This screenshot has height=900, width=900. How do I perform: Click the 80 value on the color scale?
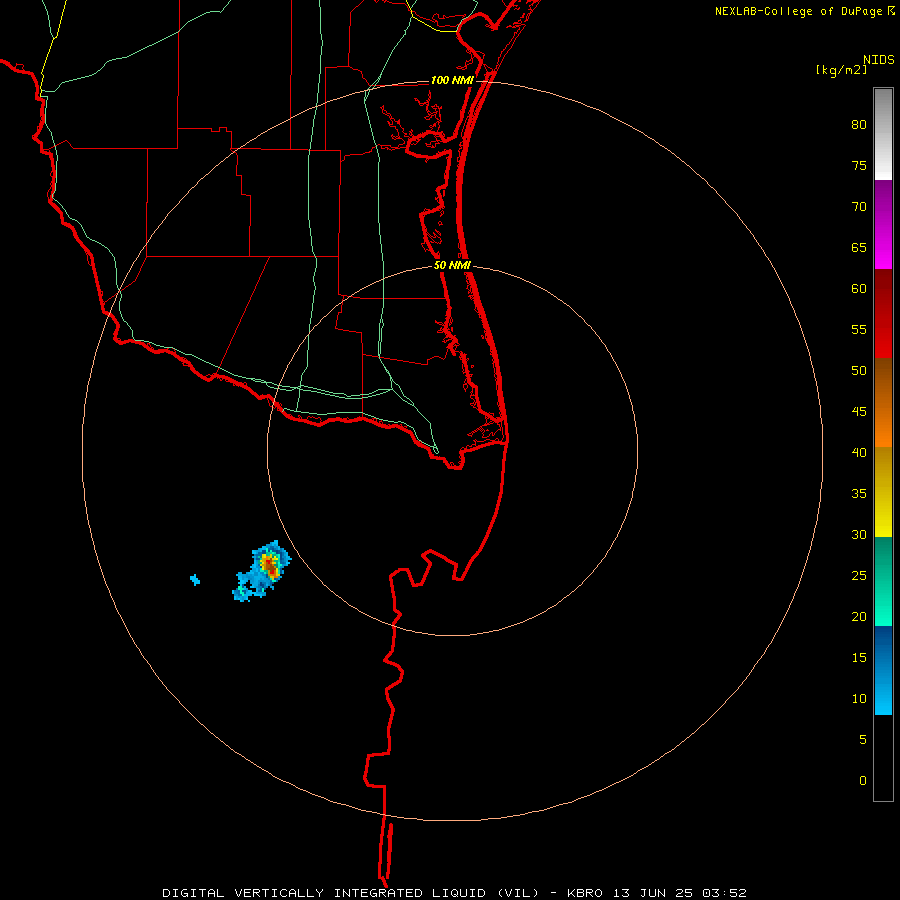[859, 125]
